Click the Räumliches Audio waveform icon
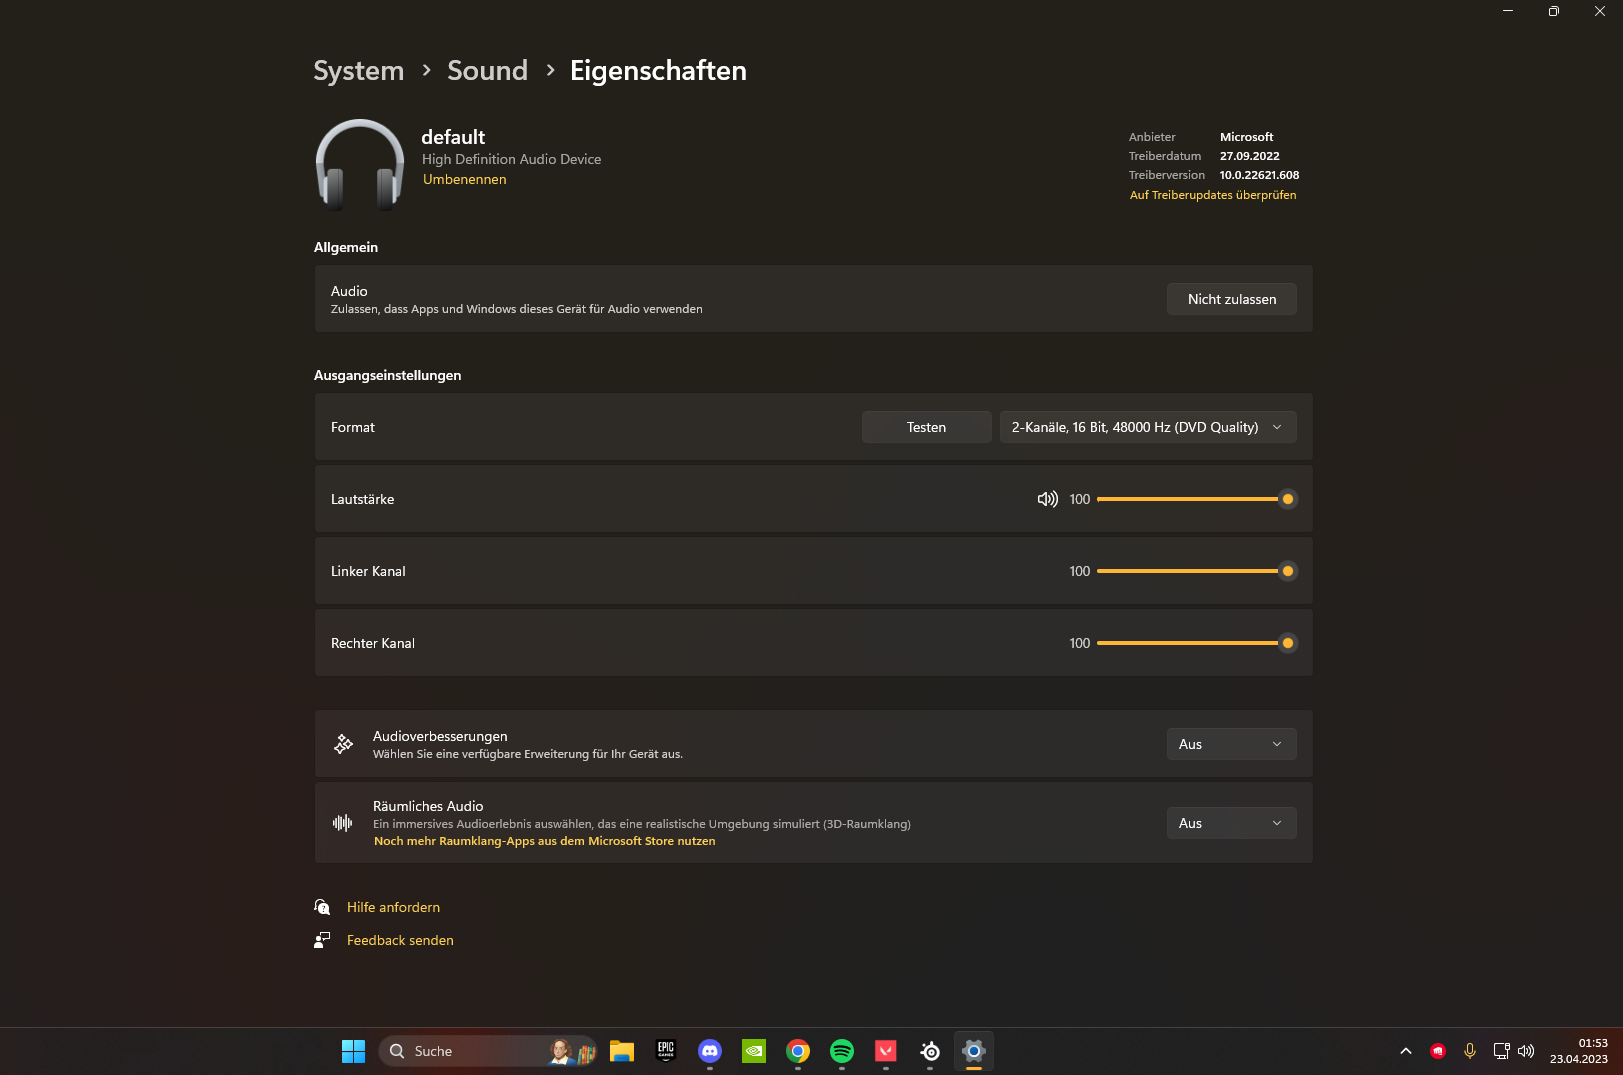The width and height of the screenshot is (1623, 1075). point(343,823)
